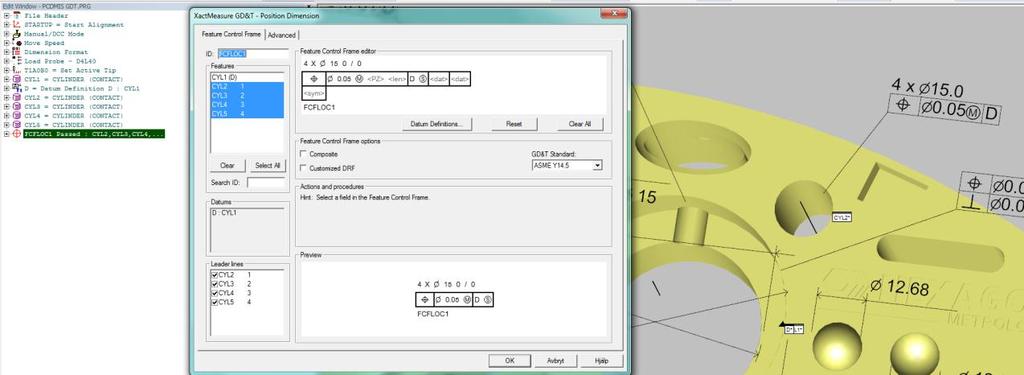Select CYL4 in the Features list
This screenshot has width=1024, height=375.
[247, 105]
